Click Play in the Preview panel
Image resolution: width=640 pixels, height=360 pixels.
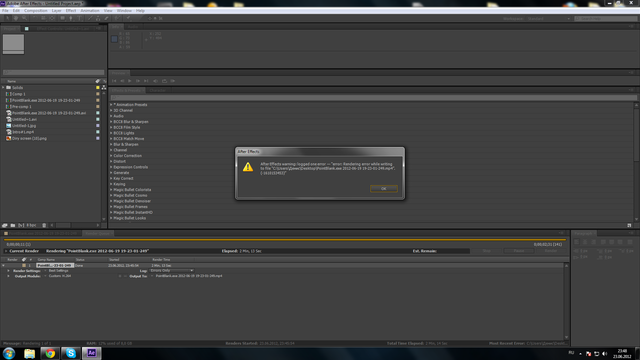[130, 81]
